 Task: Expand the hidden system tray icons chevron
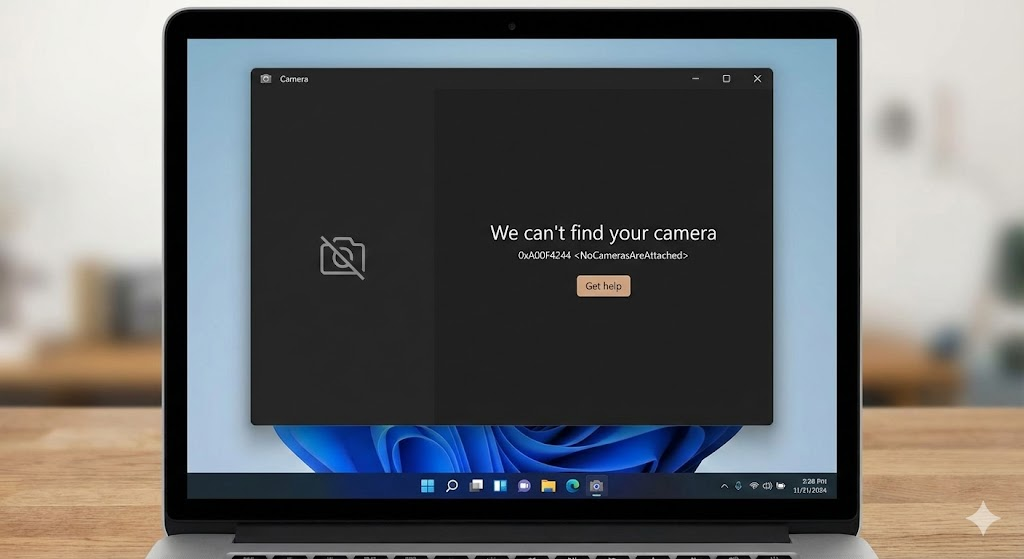(724, 486)
